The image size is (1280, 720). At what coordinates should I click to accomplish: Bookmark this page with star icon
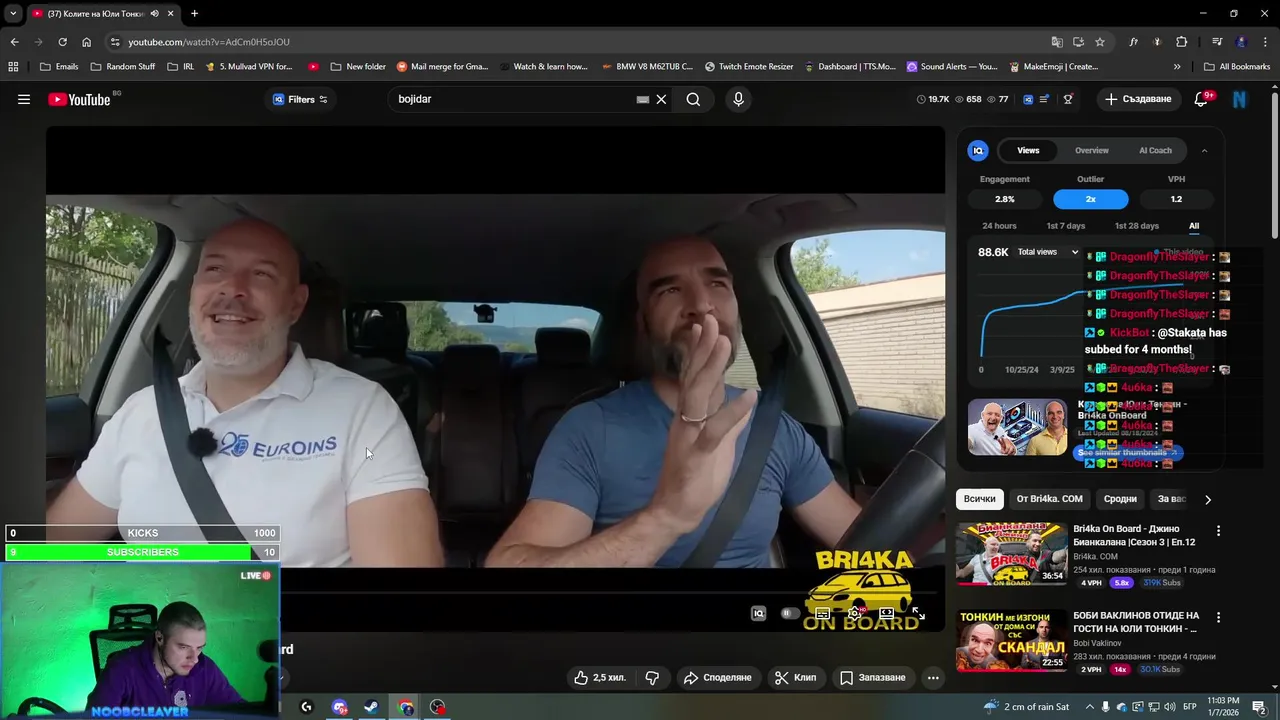click(1100, 42)
